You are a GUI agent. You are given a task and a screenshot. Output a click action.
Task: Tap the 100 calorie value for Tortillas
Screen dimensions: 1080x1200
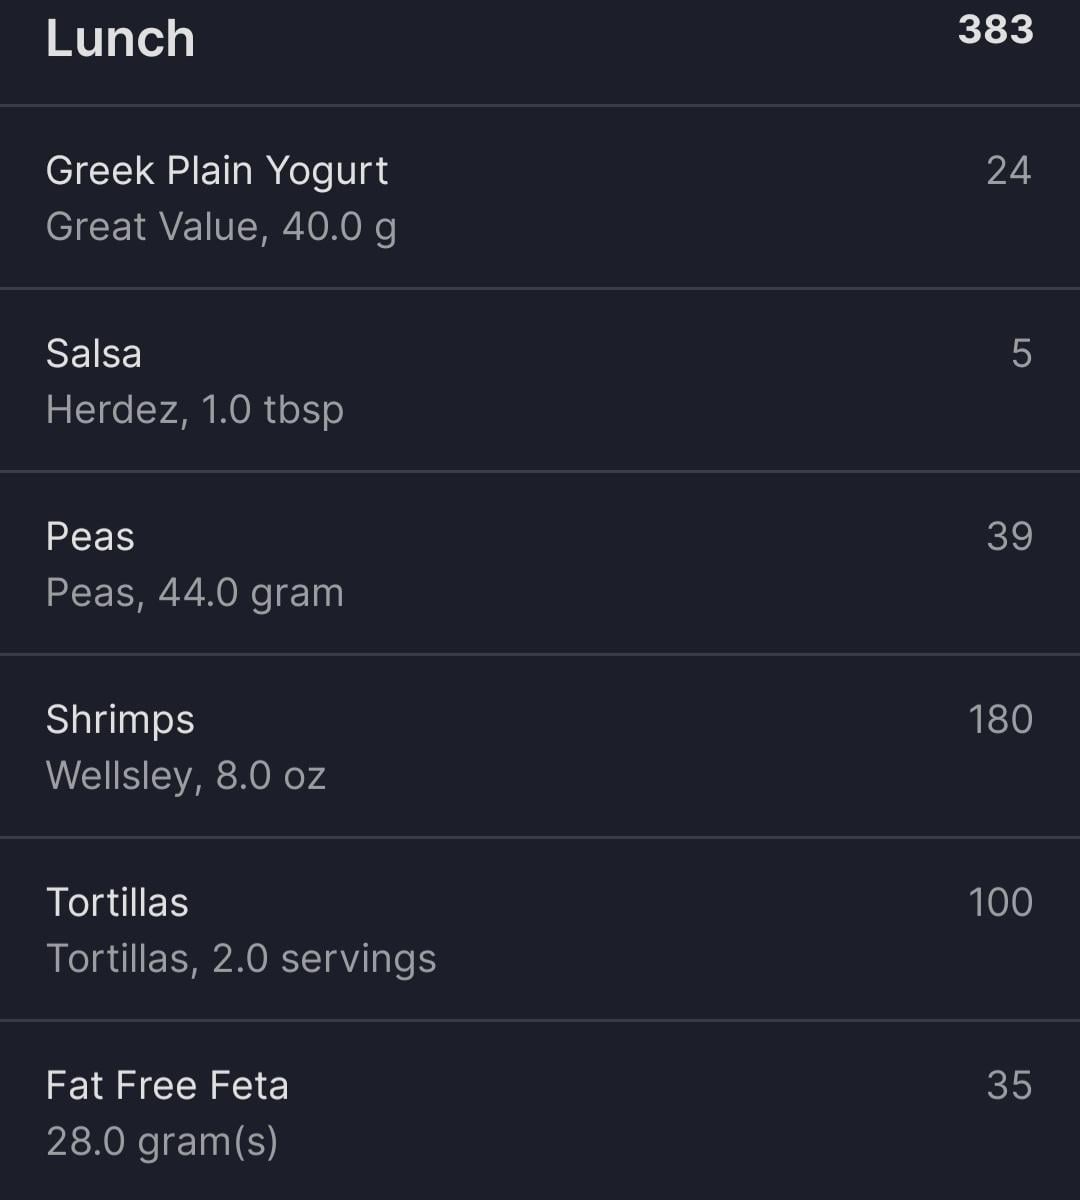pyautogui.click(x=1000, y=903)
